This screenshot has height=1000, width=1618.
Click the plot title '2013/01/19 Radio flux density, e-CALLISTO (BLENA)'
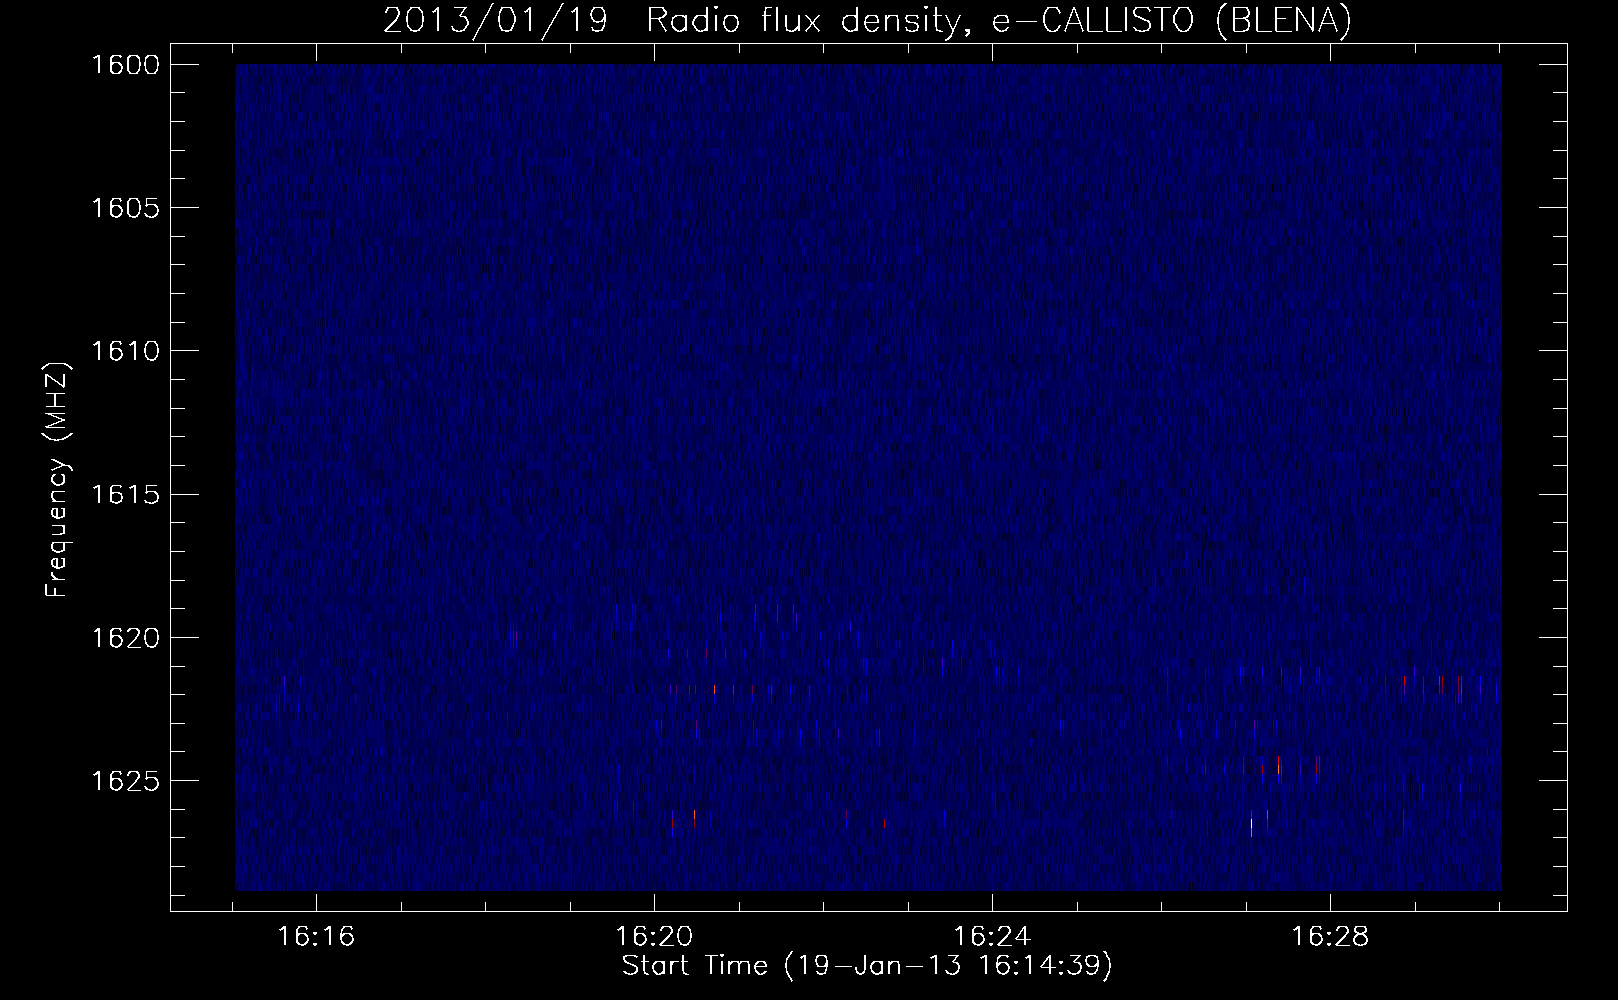pos(867,21)
